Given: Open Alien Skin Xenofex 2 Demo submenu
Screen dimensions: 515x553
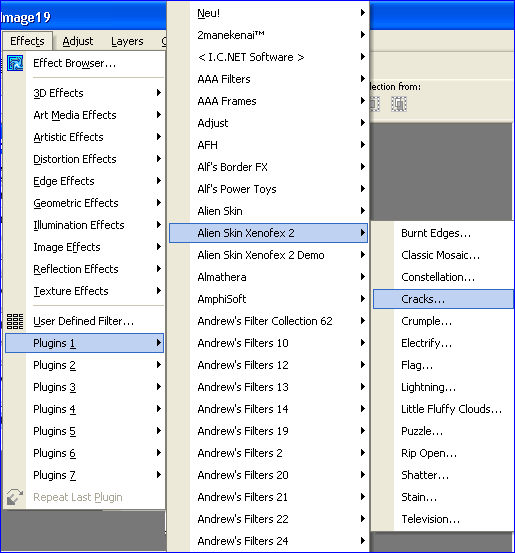Looking at the screenshot, I should point(268,255).
